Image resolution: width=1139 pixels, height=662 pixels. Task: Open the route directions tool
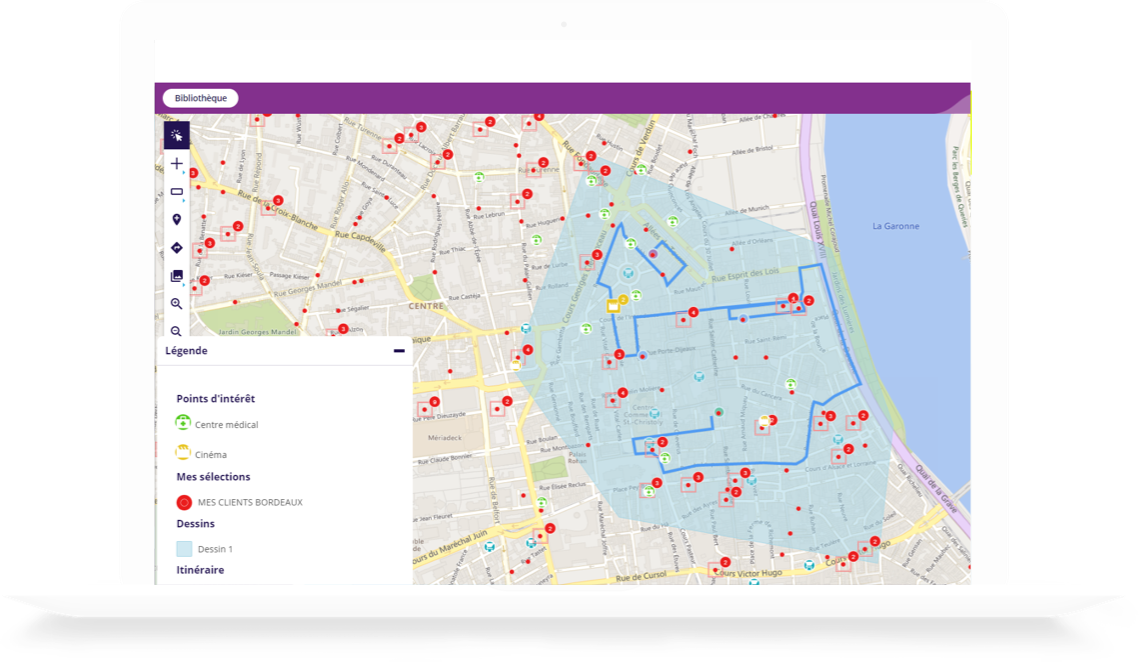click(x=177, y=248)
